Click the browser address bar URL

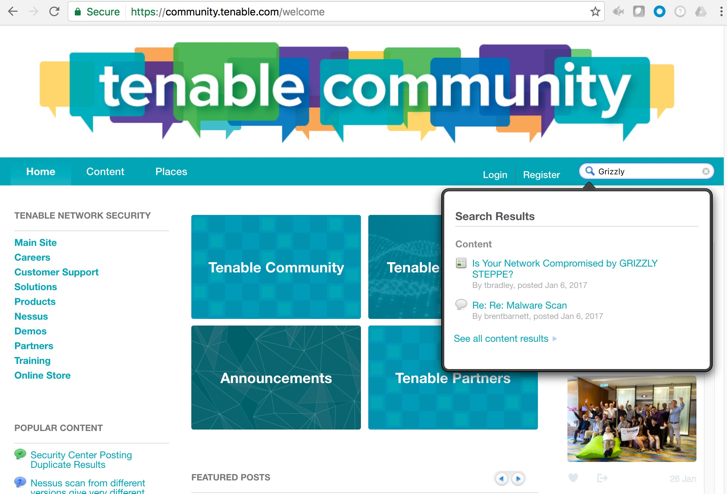(227, 12)
